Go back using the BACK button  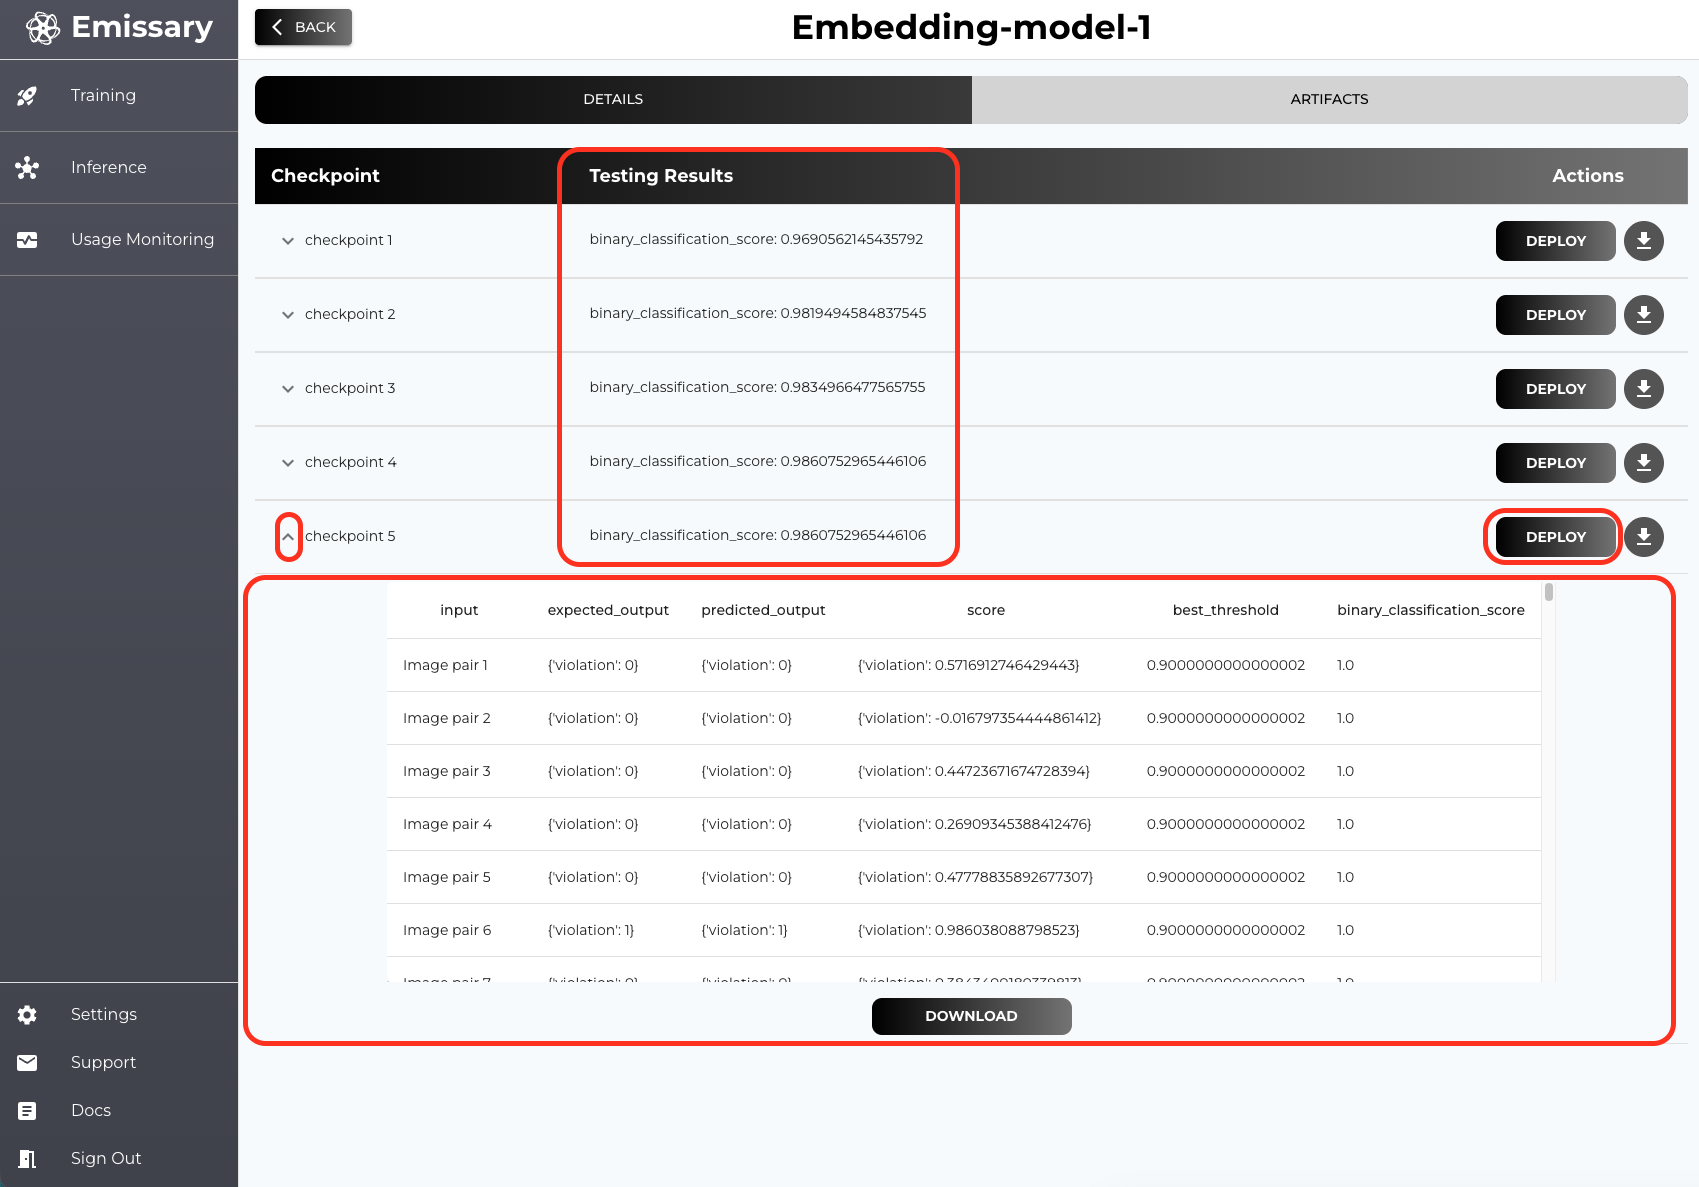(x=303, y=27)
